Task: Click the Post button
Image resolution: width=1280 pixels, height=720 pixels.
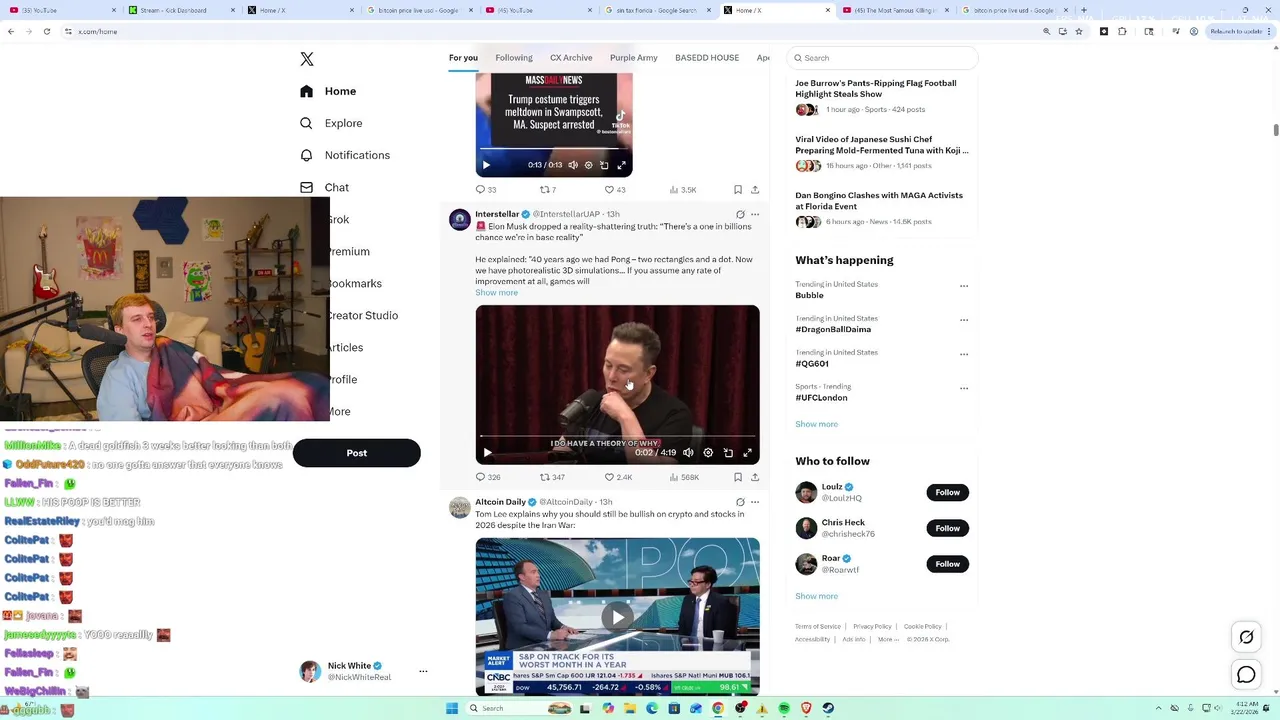Action: tap(357, 453)
